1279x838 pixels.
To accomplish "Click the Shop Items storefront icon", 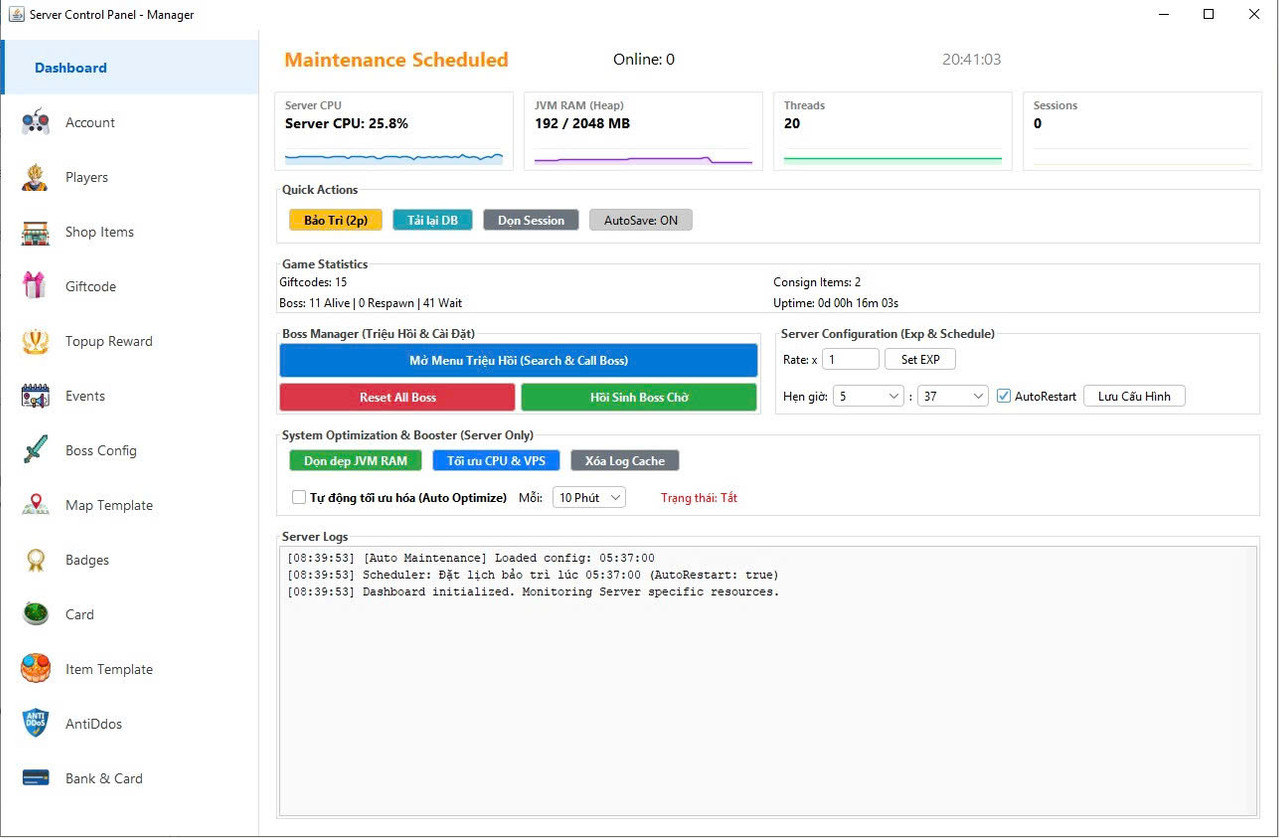I will coord(36,232).
